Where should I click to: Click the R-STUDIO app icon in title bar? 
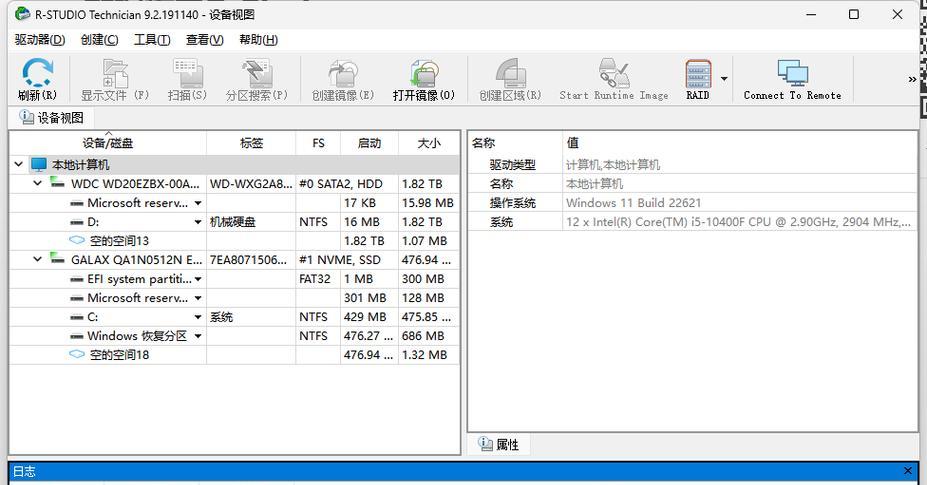pyautogui.click(x=22, y=14)
